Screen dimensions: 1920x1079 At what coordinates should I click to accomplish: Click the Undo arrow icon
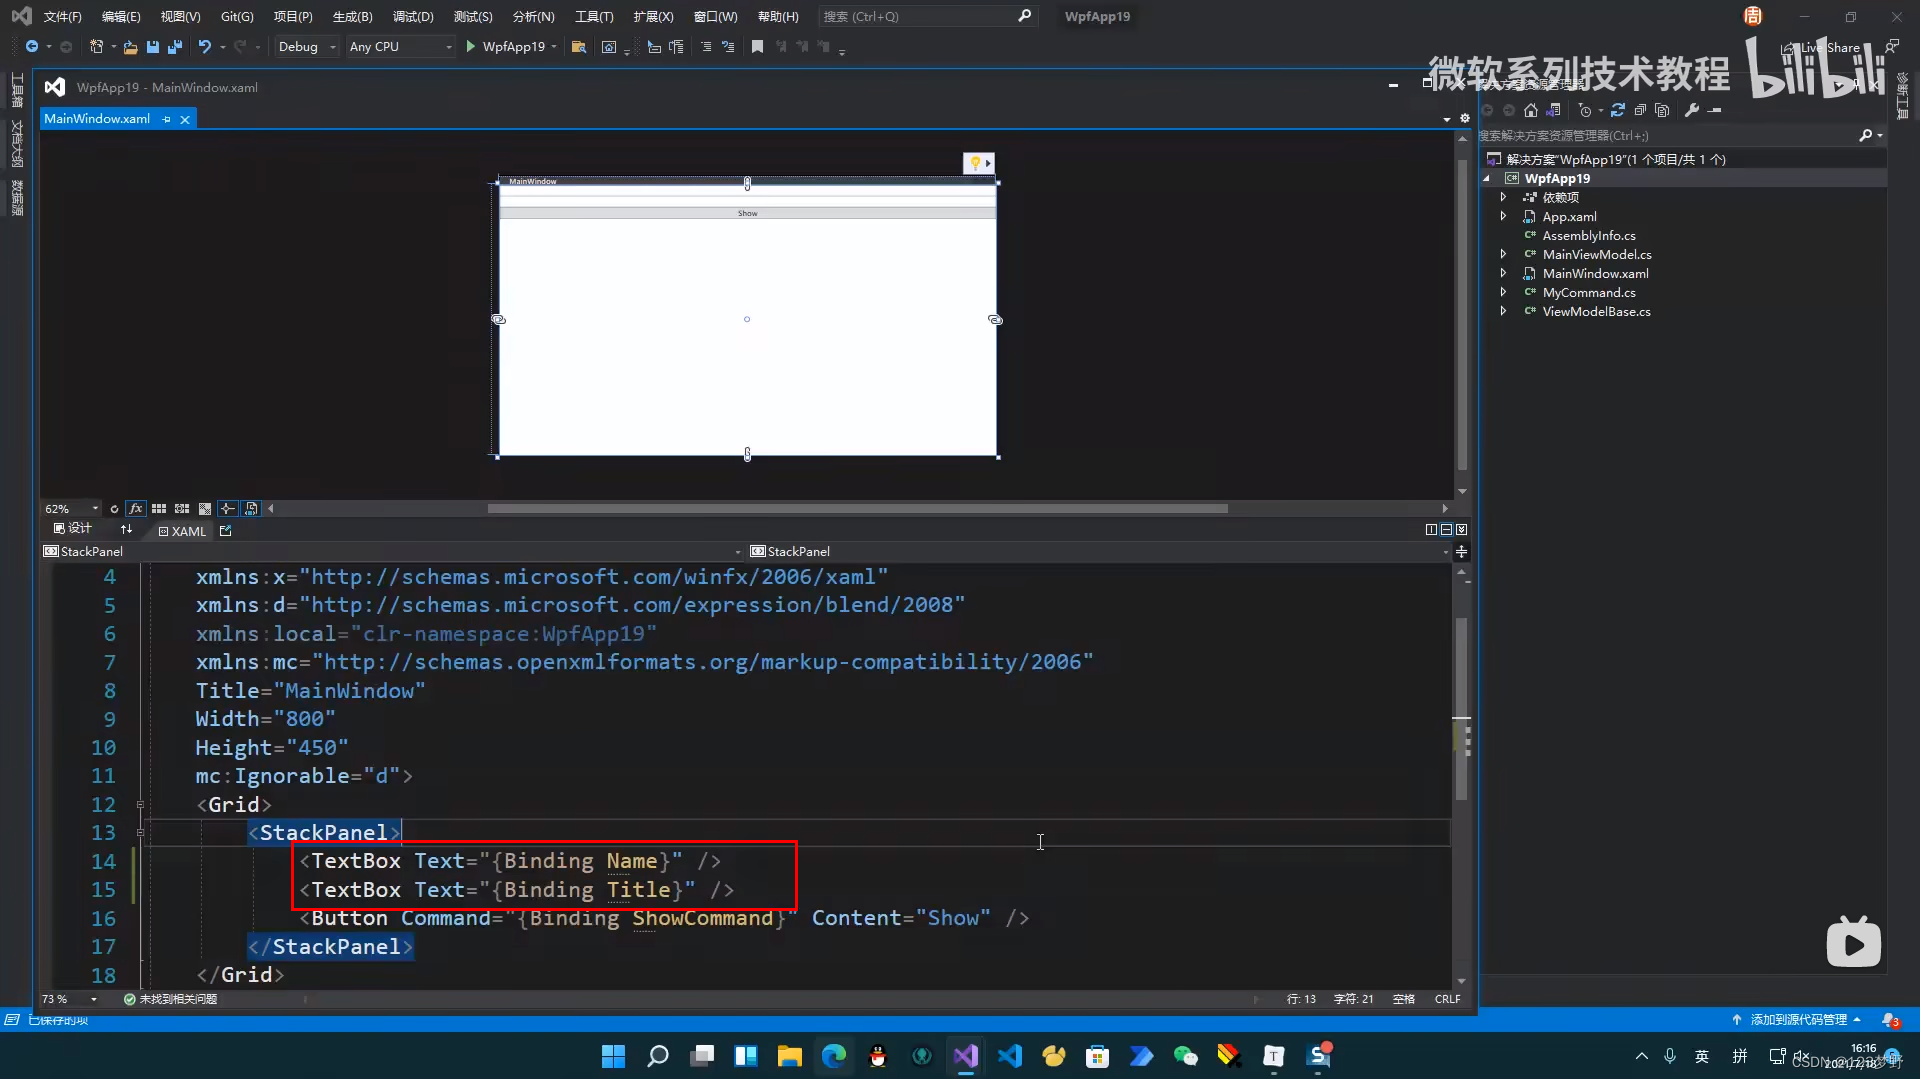click(204, 47)
